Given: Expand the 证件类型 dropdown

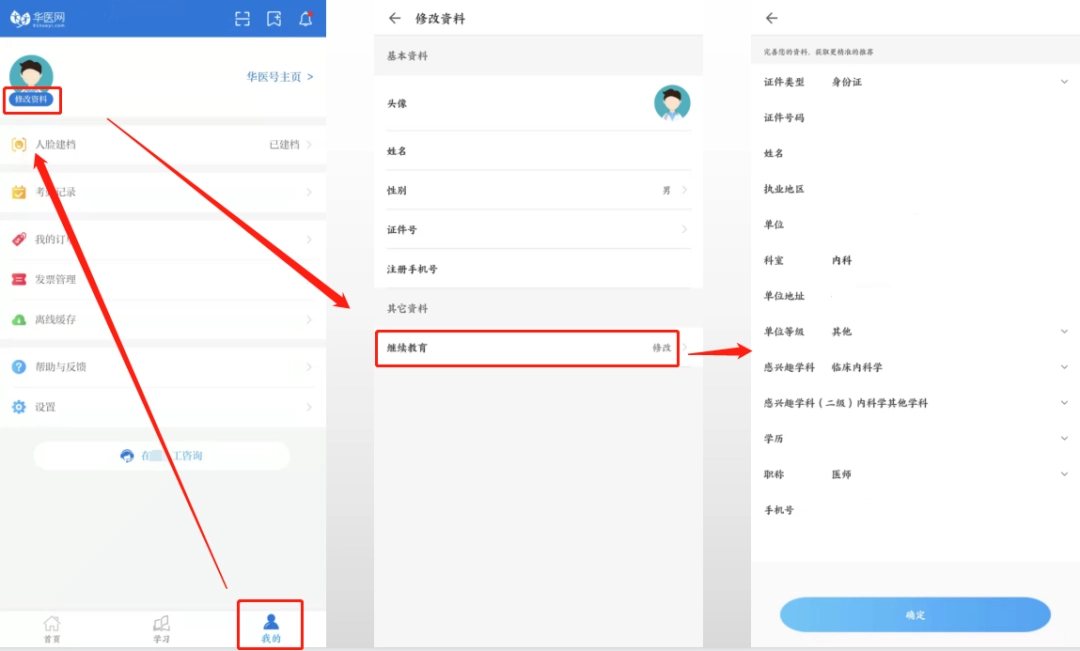Looking at the screenshot, I should point(1064,82).
